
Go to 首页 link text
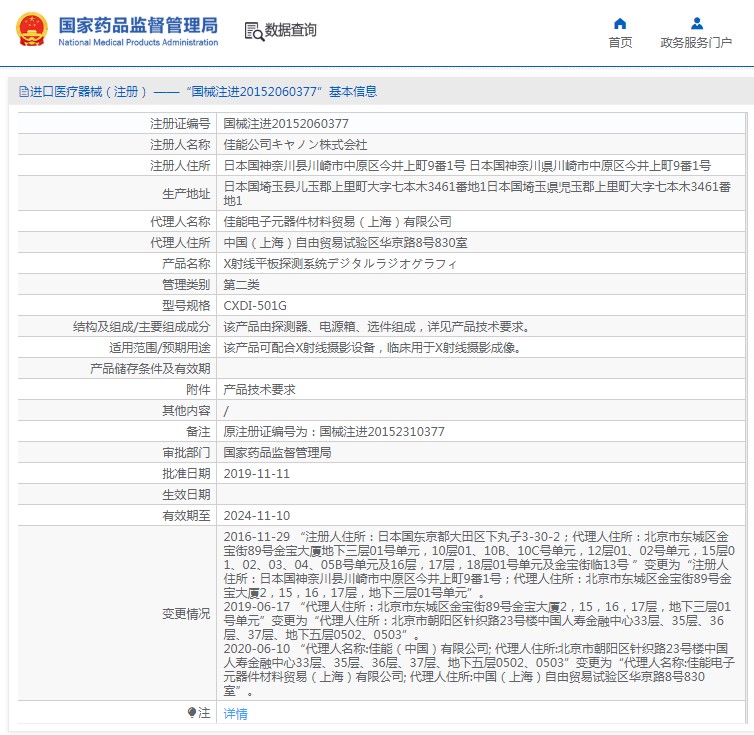(620, 43)
